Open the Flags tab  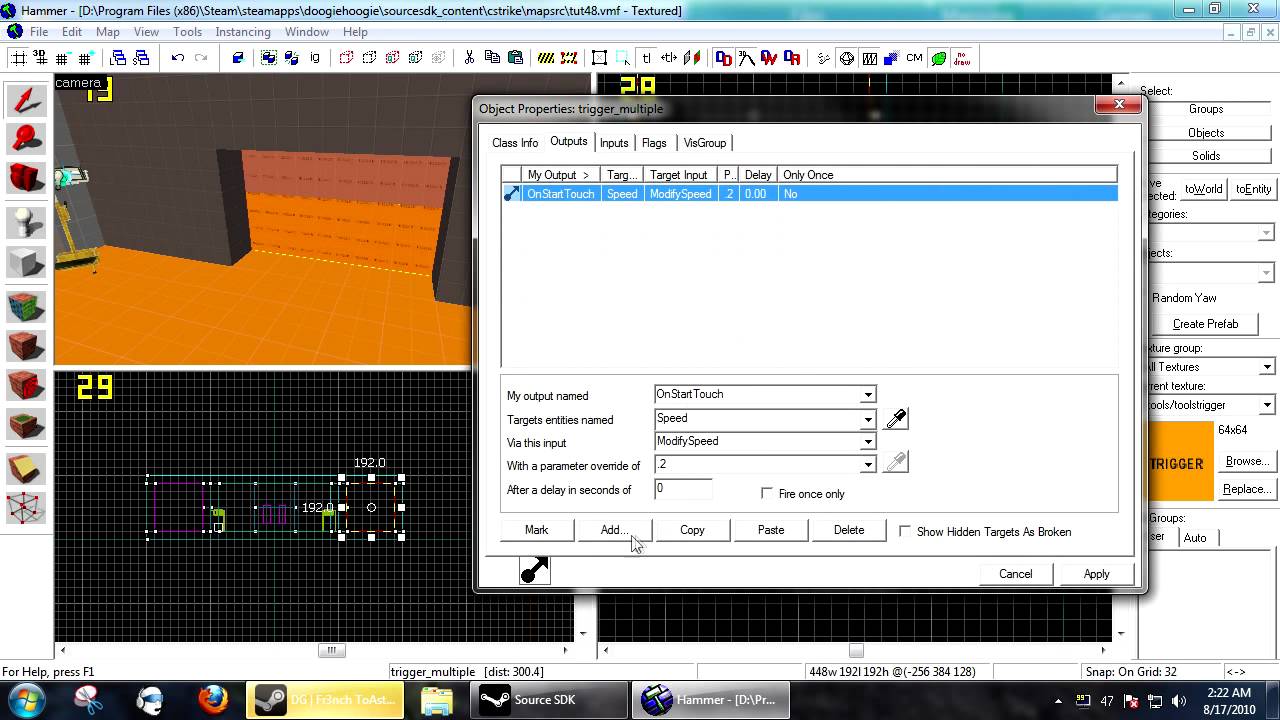point(654,143)
